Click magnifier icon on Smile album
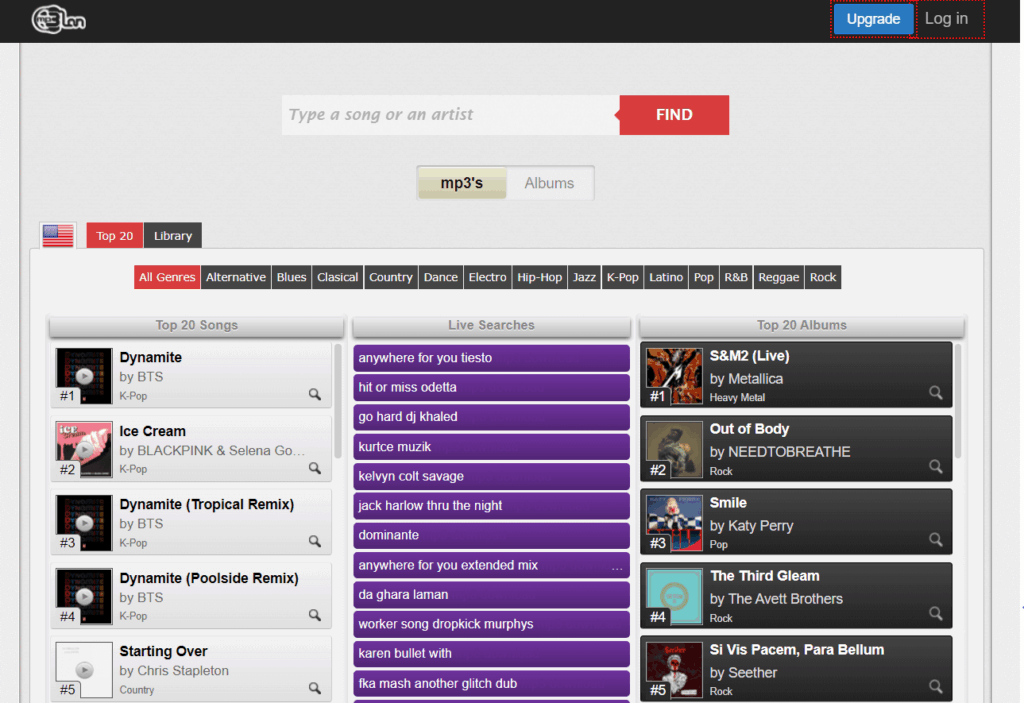This screenshot has height=703, width=1024. [936, 540]
